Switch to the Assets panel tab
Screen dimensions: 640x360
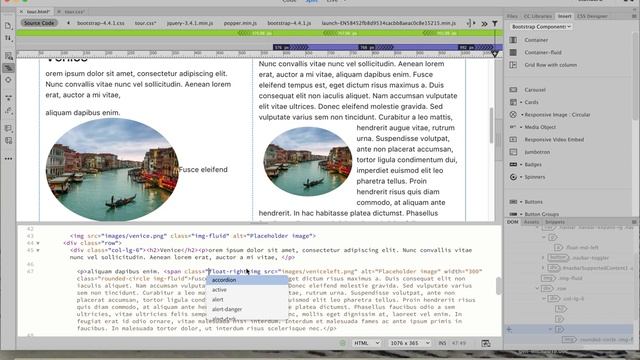[531, 222]
